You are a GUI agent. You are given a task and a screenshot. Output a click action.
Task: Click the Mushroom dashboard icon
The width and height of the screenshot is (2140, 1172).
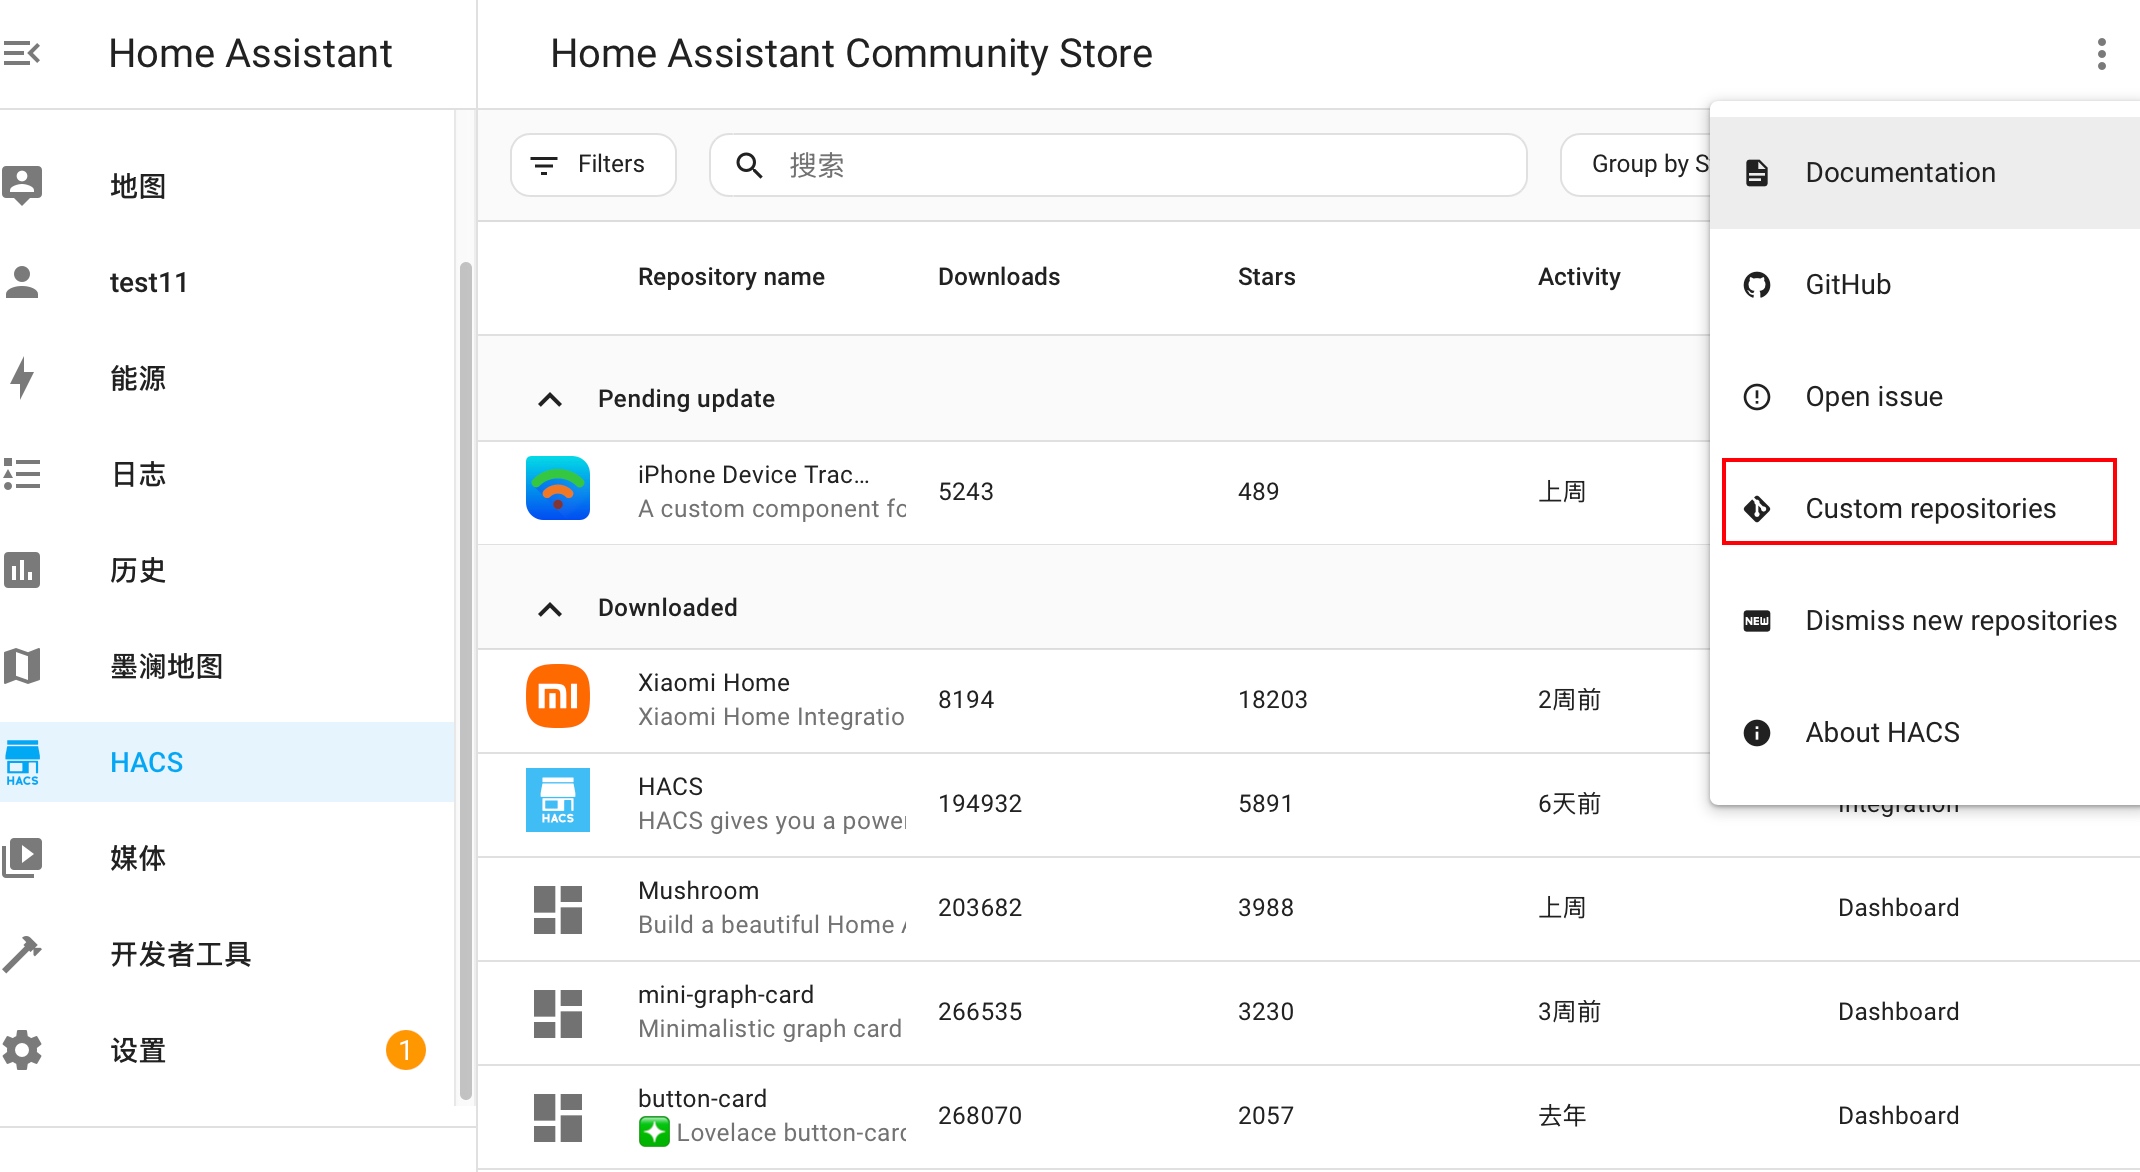click(557, 909)
